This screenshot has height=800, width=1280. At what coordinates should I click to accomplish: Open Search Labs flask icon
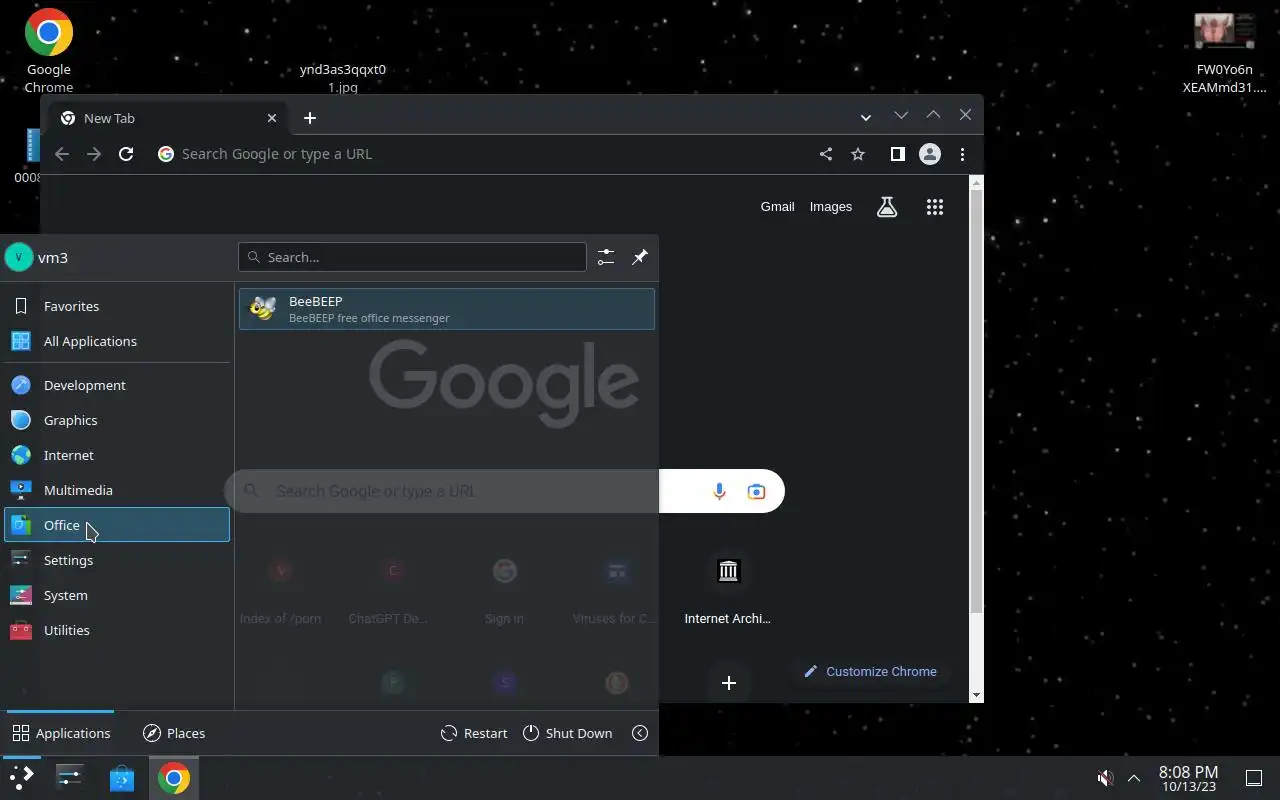tap(887, 207)
